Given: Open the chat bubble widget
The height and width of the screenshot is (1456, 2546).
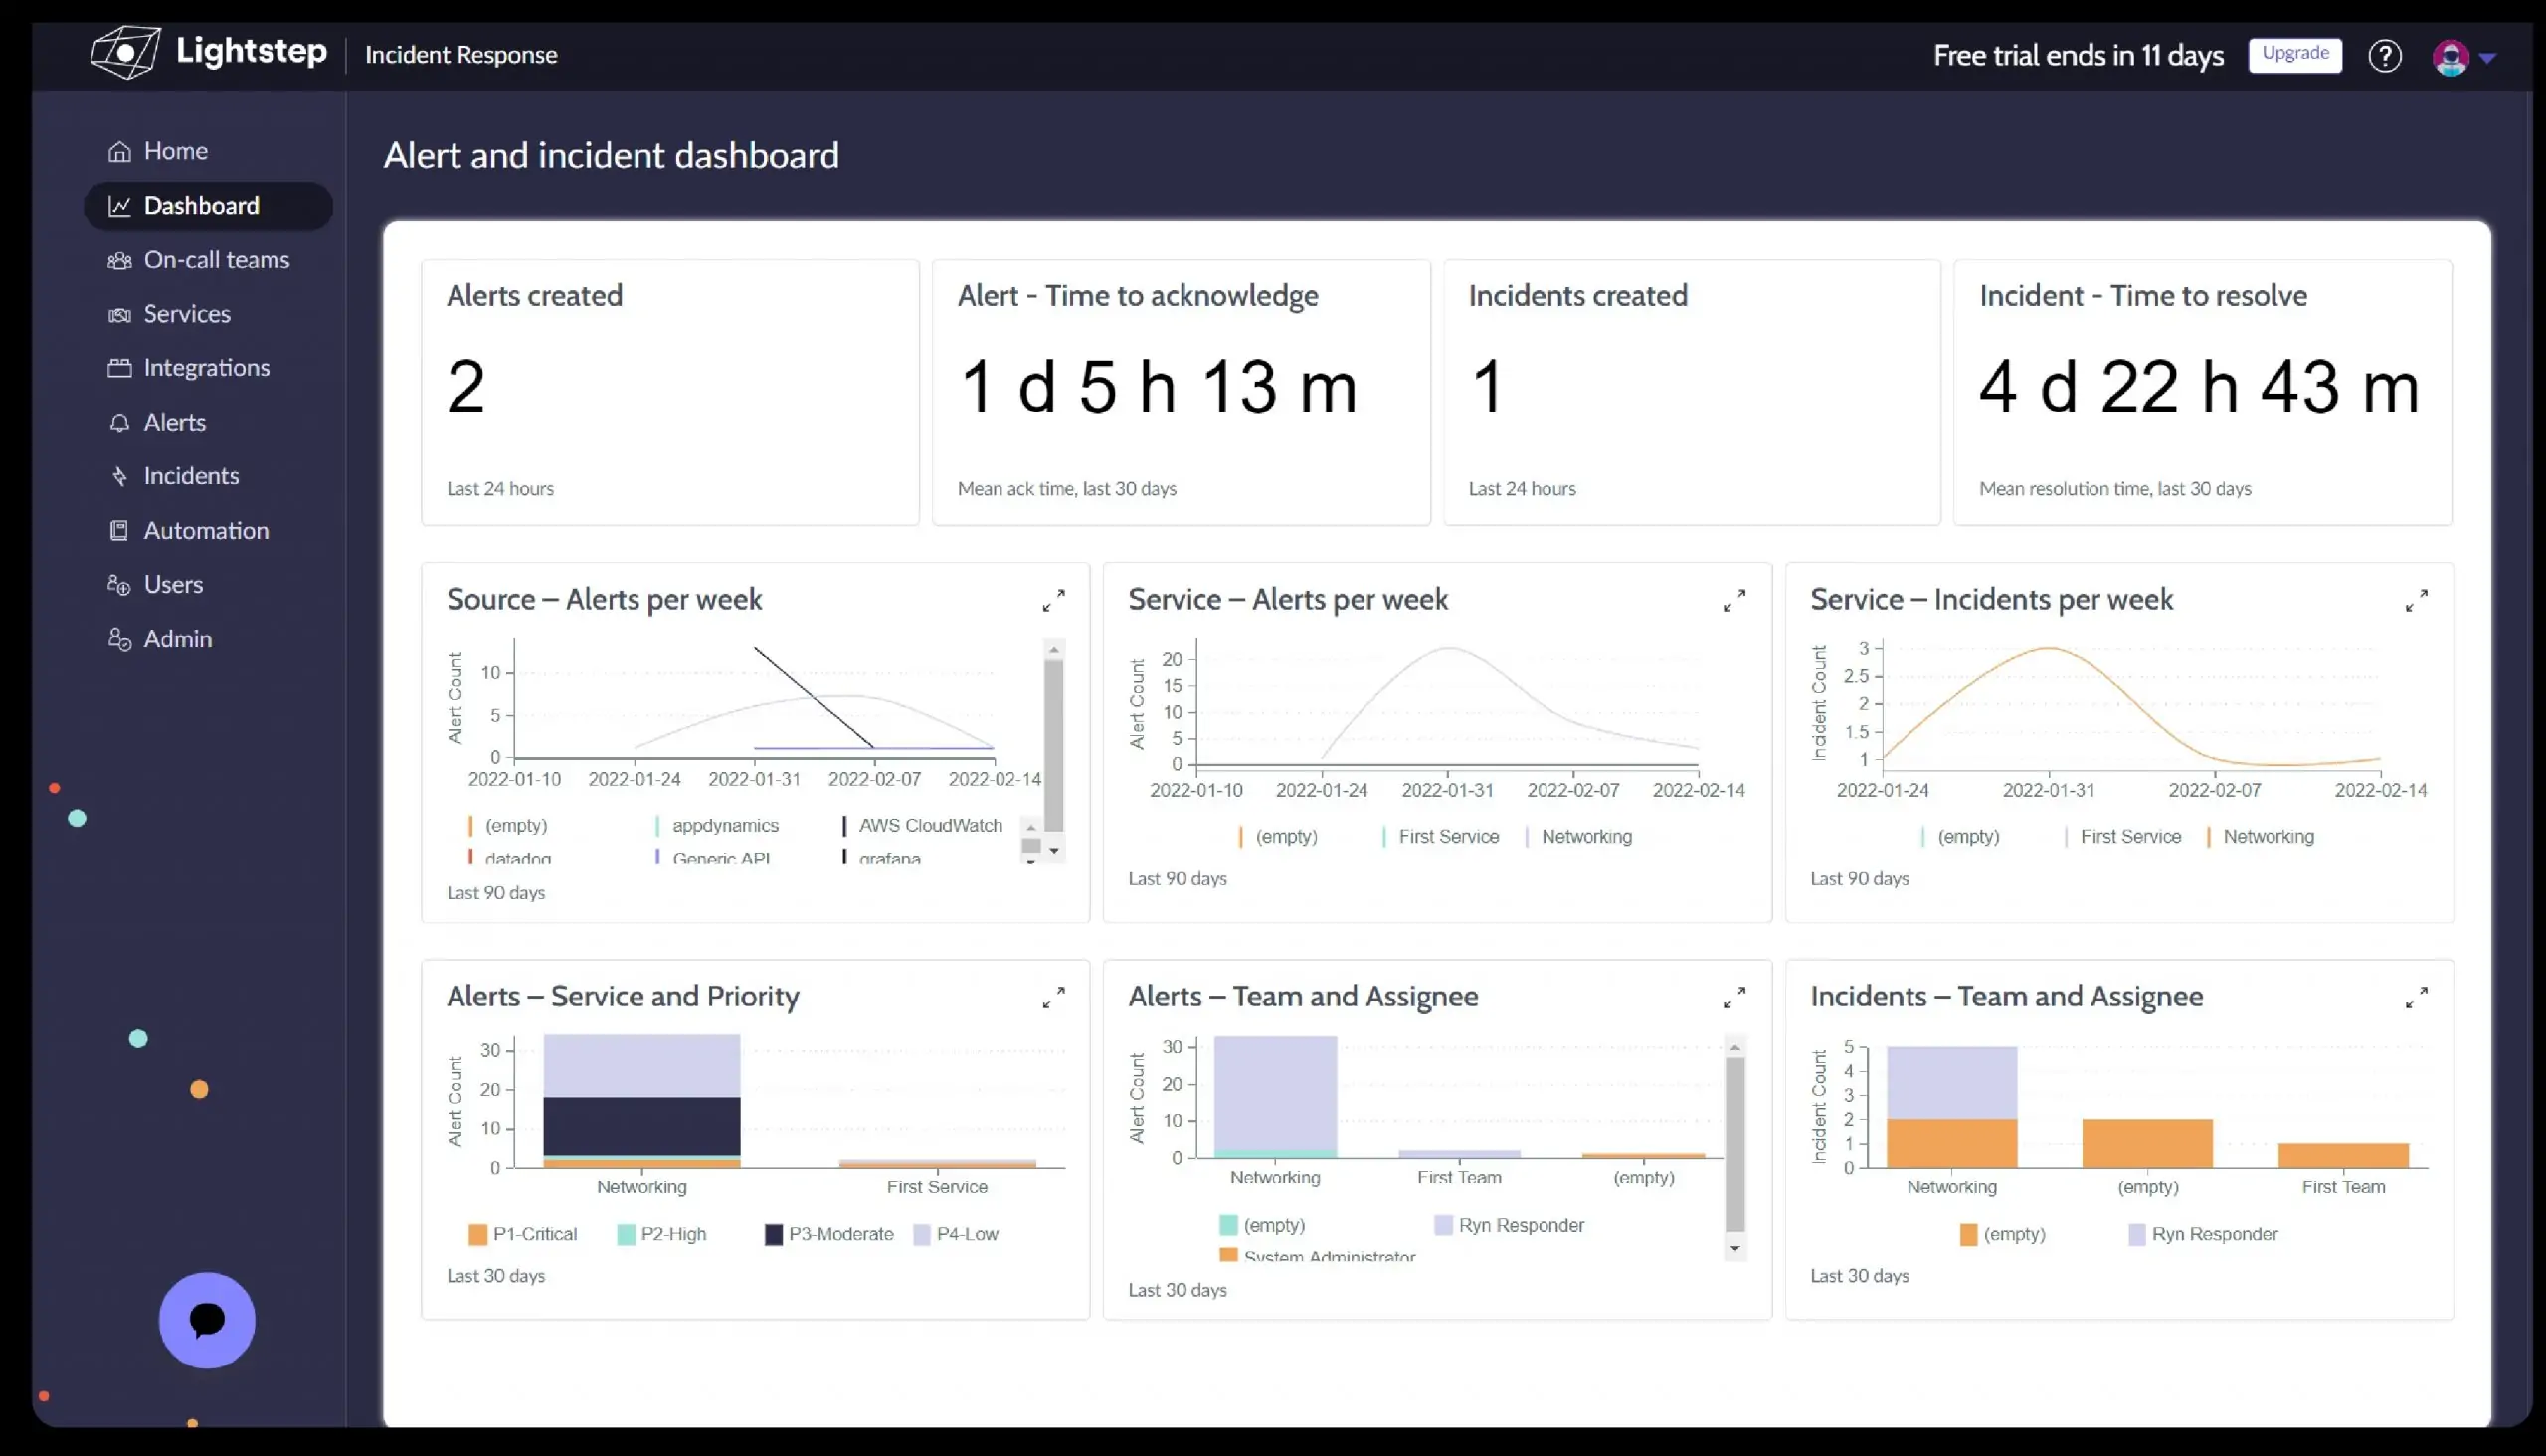Looking at the screenshot, I should [207, 1319].
